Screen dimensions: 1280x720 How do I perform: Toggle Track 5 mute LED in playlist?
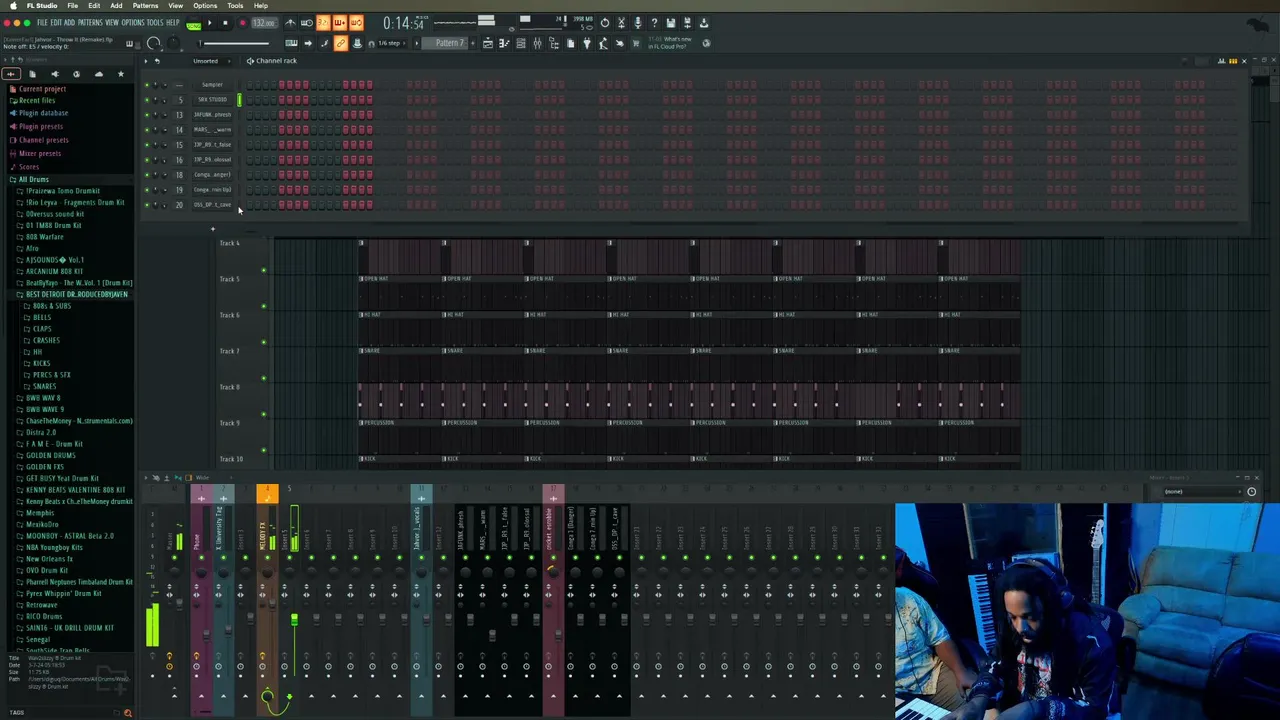click(264, 306)
